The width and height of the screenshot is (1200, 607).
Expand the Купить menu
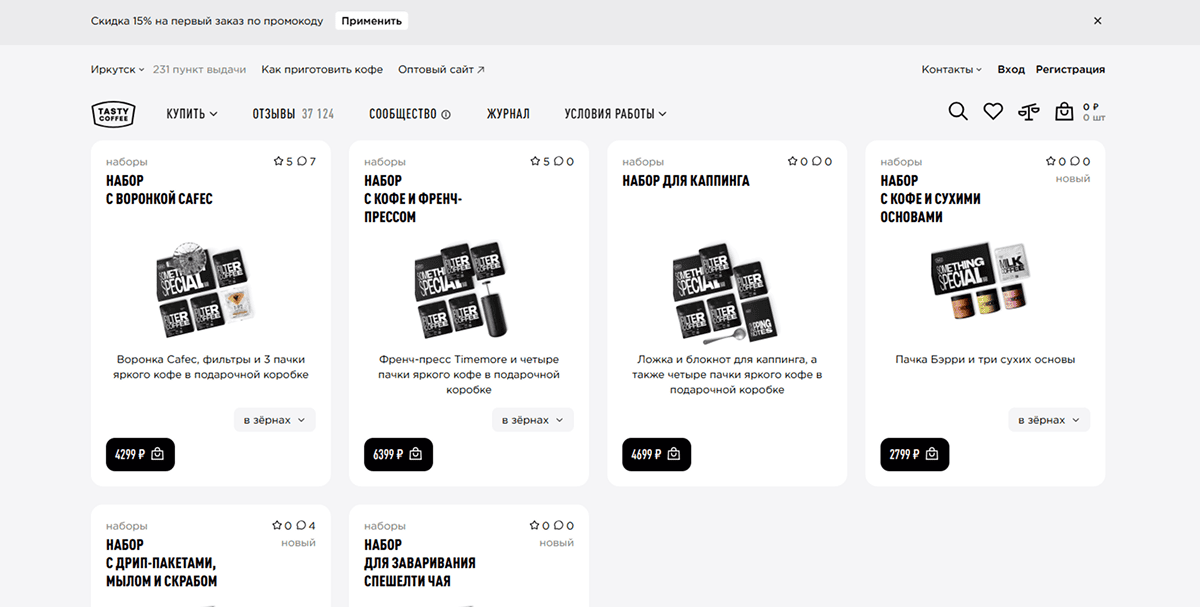click(x=192, y=114)
